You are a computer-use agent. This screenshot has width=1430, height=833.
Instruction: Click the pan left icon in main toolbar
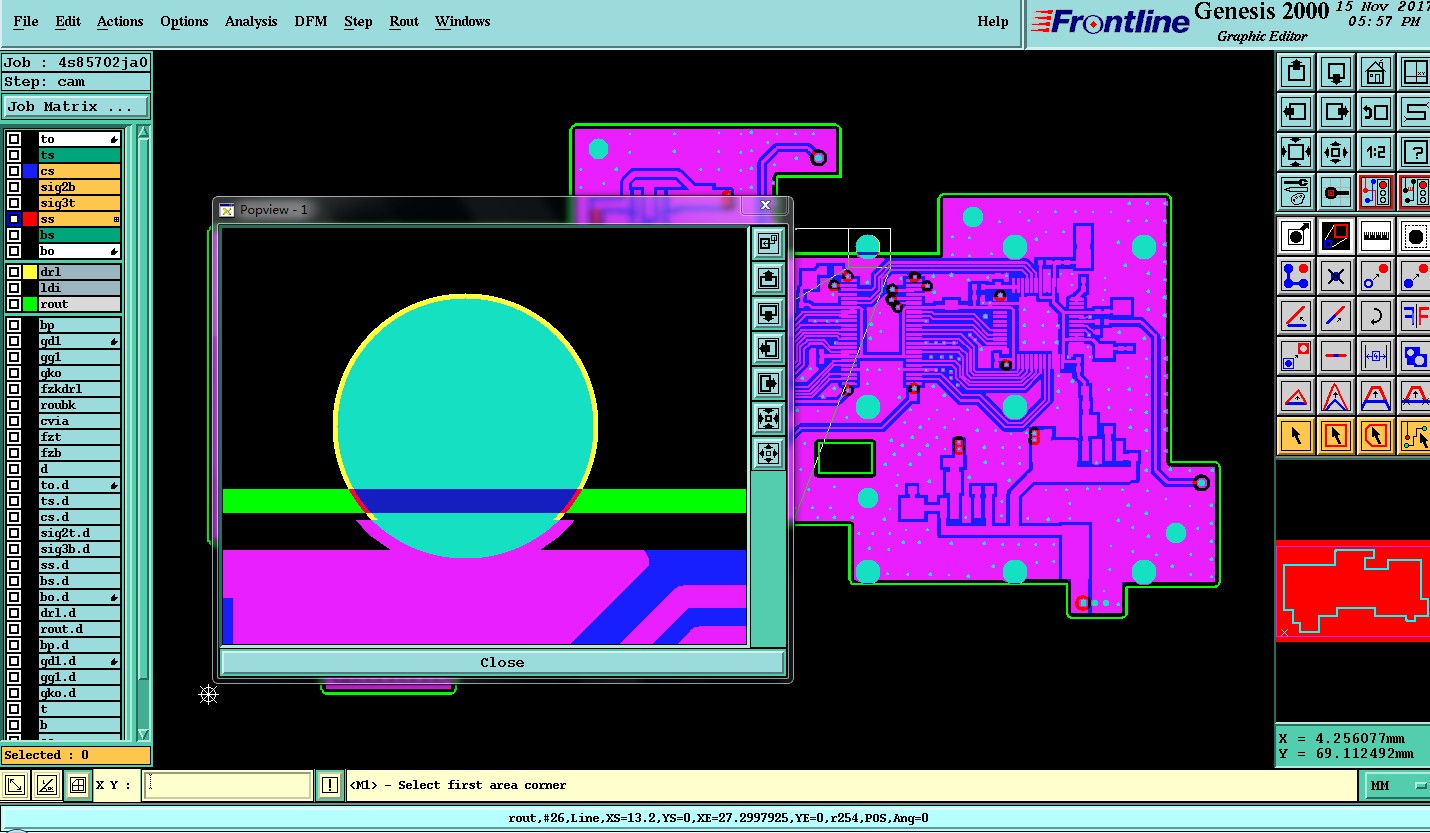pyautogui.click(x=1297, y=112)
